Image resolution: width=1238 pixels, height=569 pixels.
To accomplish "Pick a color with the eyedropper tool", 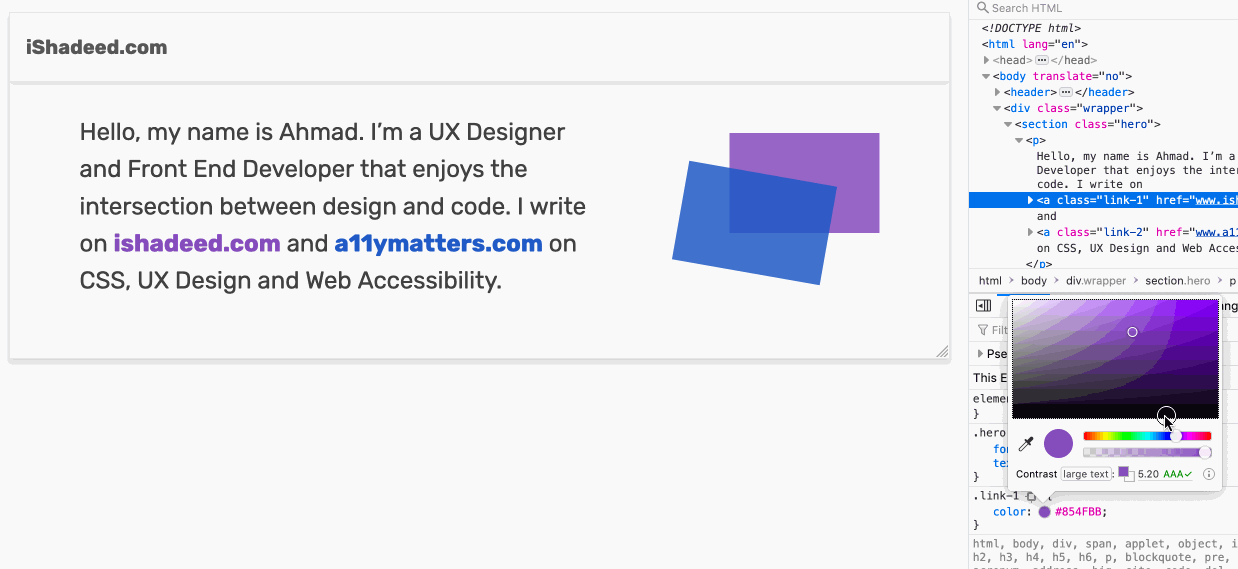I will coord(1025,444).
